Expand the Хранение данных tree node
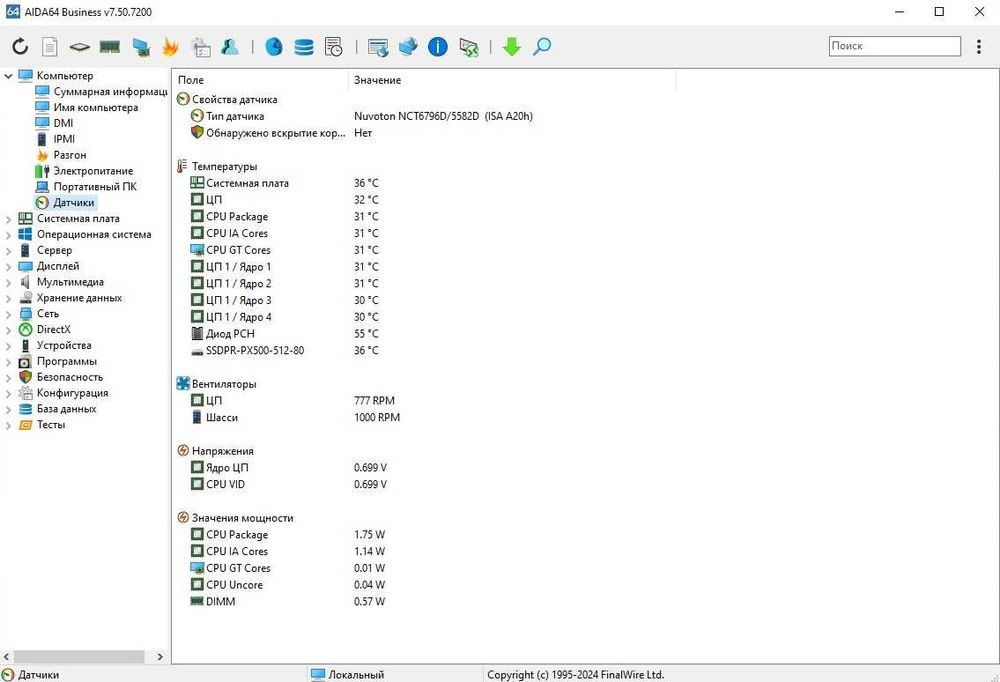The image size is (1000, 682). [8, 298]
